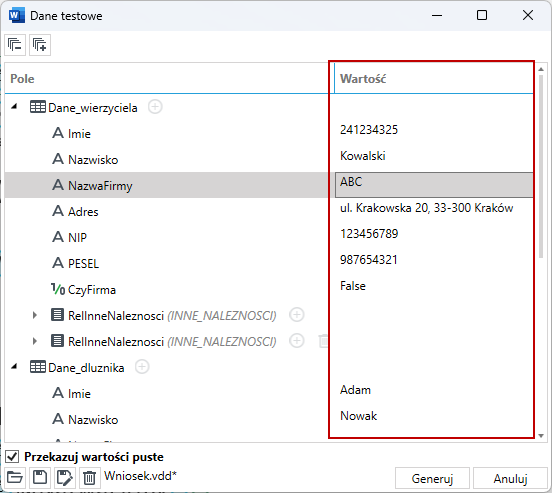Edit the value 123456789

pyautogui.click(x=369, y=233)
